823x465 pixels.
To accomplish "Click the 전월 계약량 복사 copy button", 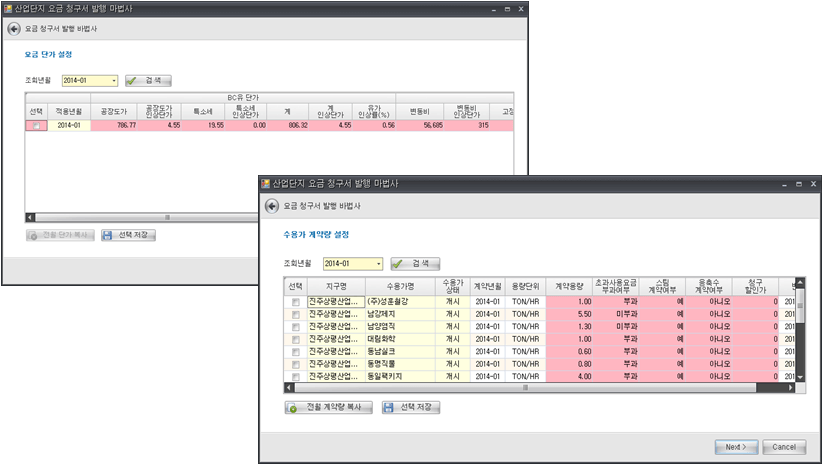I will tap(329, 408).
